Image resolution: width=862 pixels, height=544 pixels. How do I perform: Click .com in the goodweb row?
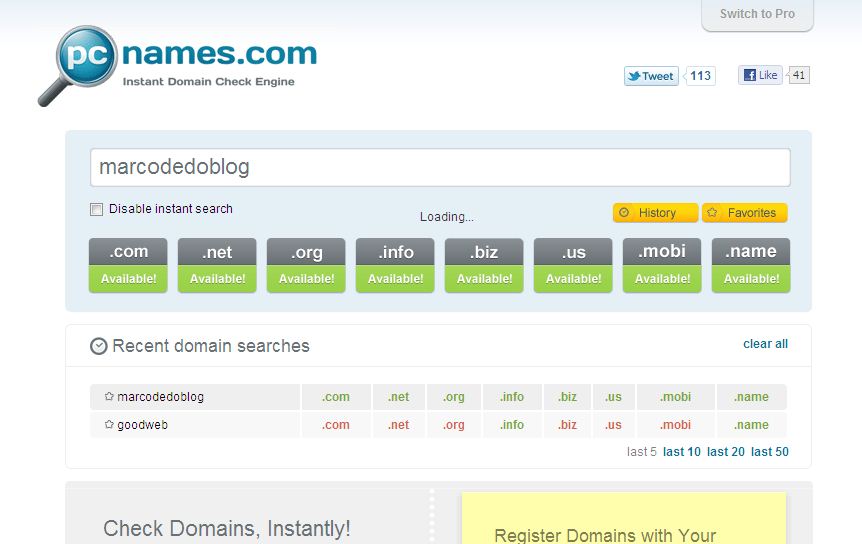pos(336,425)
